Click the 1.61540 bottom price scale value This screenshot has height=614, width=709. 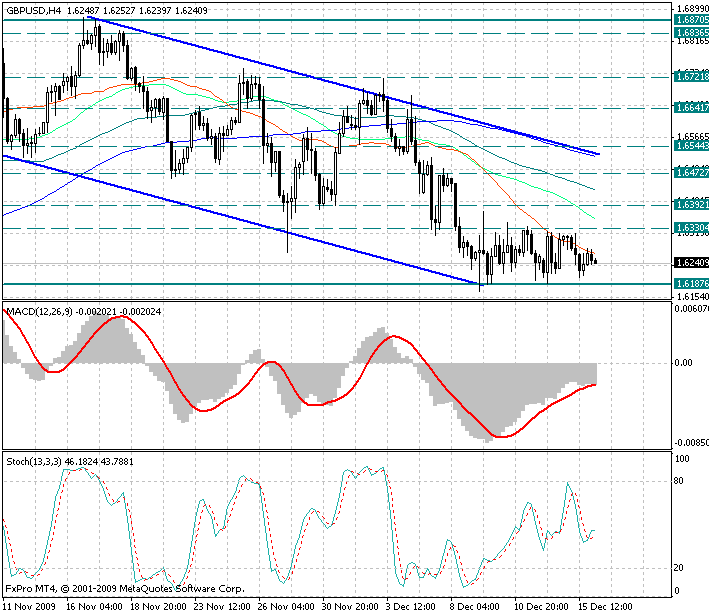click(692, 297)
